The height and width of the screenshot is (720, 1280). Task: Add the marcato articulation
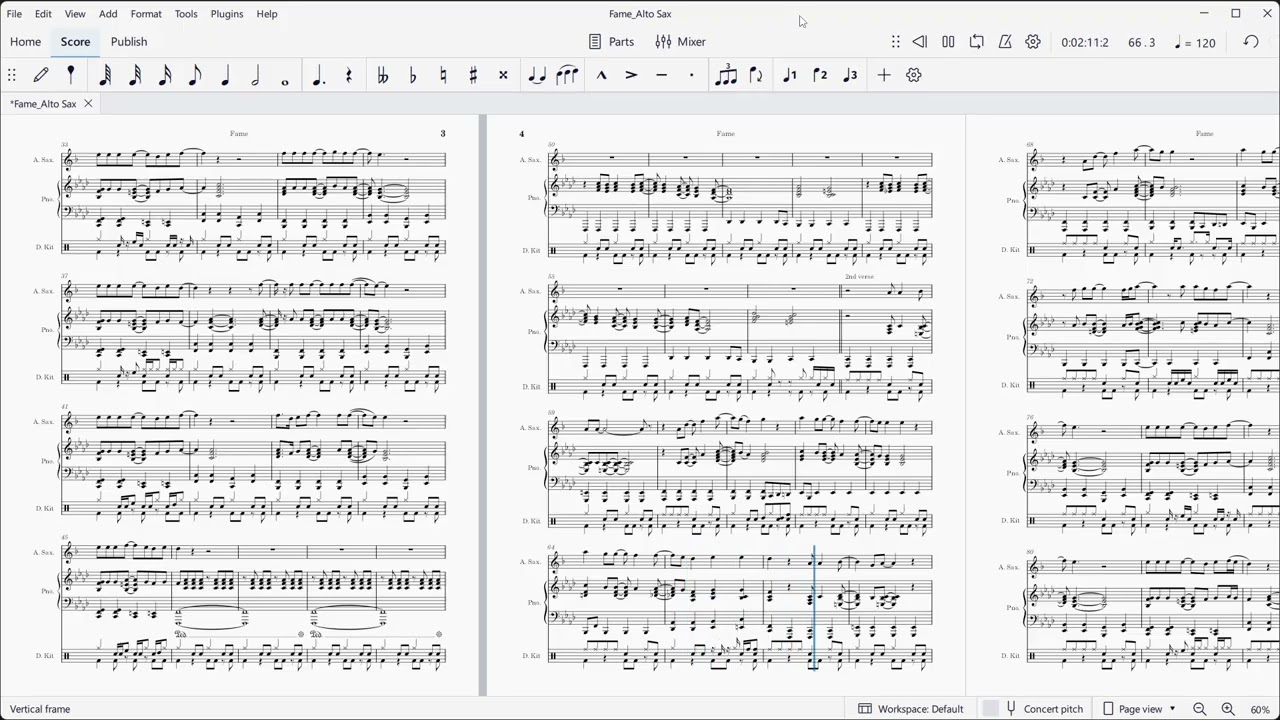tap(601, 75)
